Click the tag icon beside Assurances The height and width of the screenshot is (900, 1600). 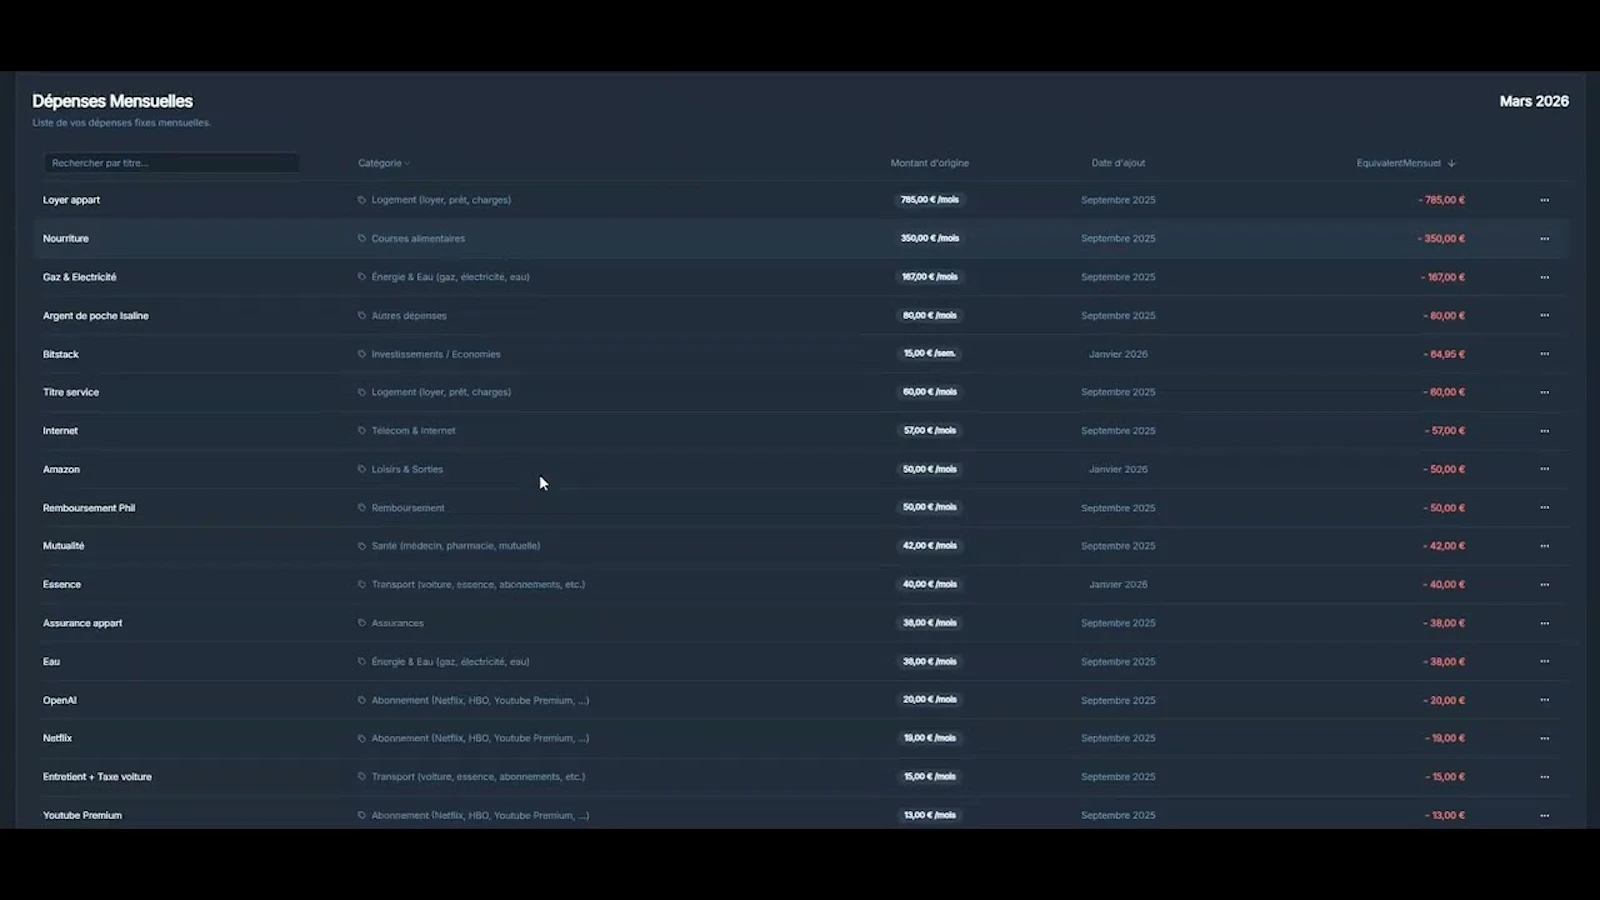pos(362,623)
